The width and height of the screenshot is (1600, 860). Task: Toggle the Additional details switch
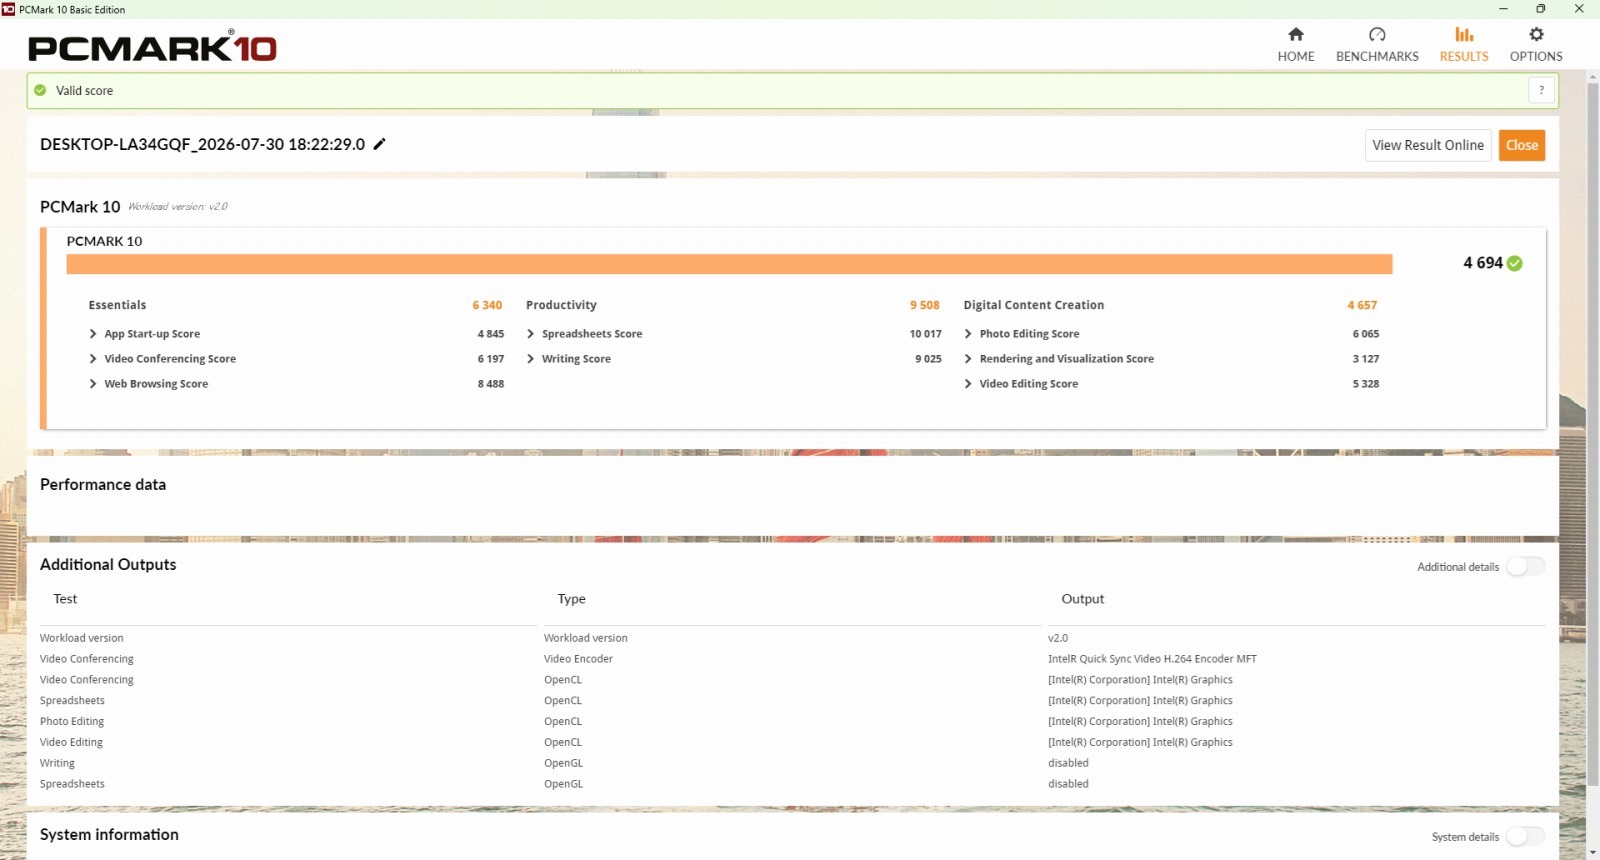[1526, 567]
